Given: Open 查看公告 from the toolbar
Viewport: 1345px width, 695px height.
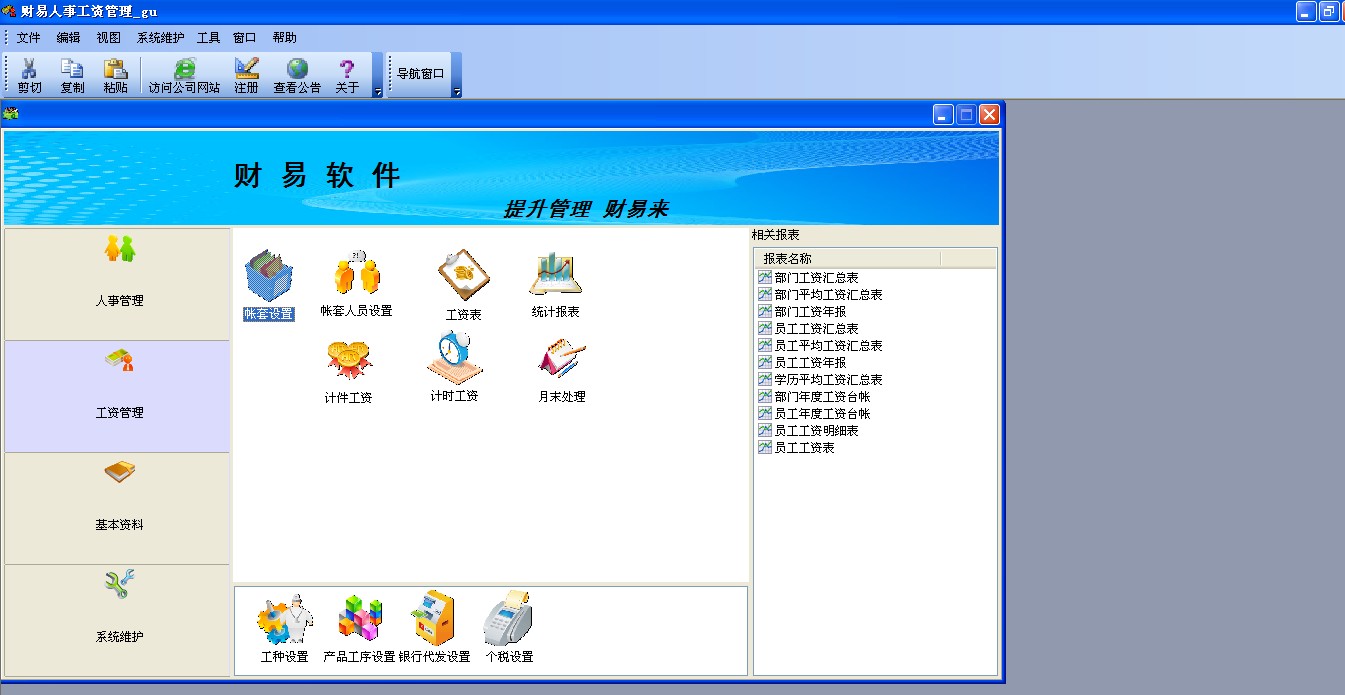Looking at the screenshot, I should [x=297, y=75].
